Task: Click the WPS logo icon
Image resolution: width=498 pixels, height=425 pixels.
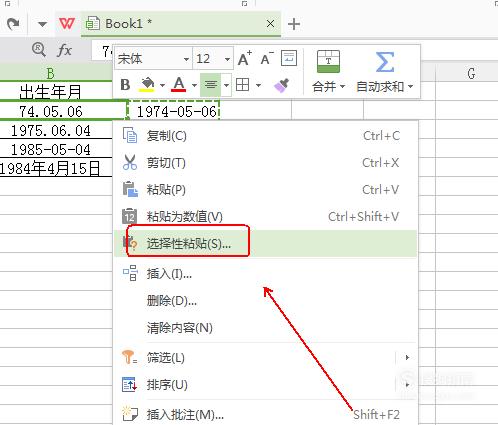Action: click(67, 24)
